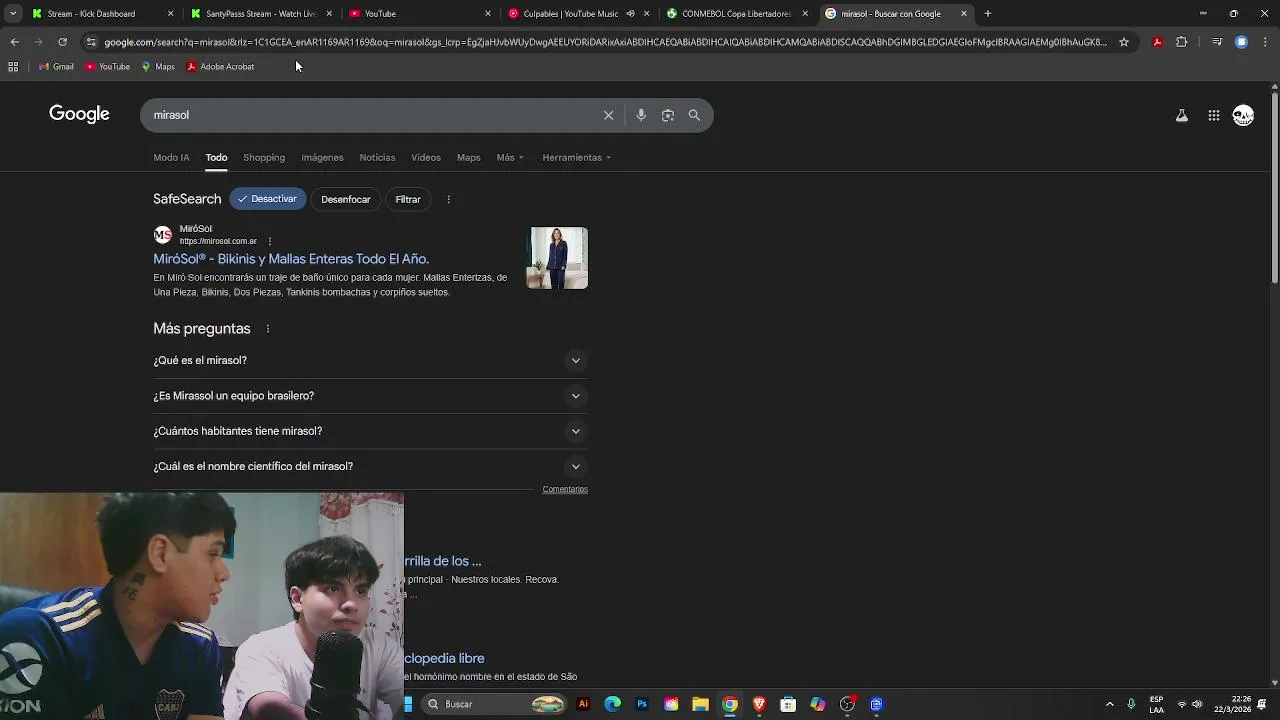
Task: Open the browser Extensions puzzle icon
Action: tap(1182, 42)
